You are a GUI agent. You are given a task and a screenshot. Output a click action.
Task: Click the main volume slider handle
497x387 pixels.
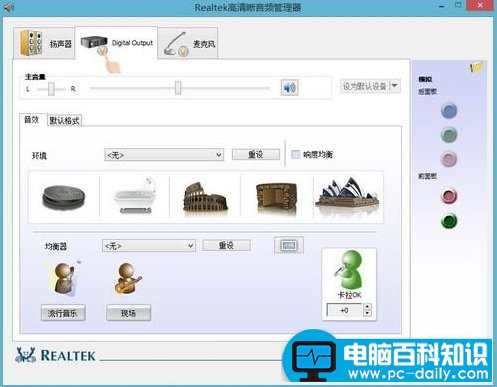178,88
